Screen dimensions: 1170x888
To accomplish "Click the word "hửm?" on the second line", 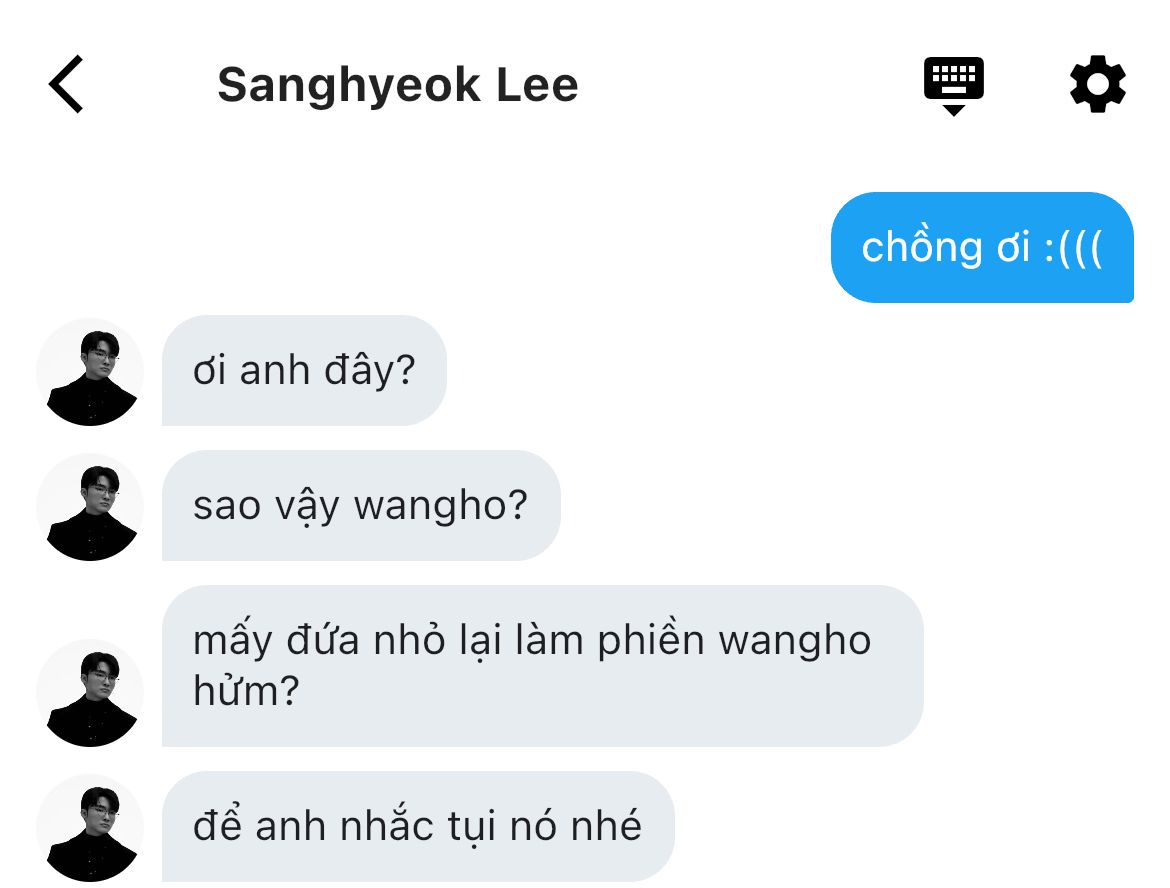I will [x=246, y=691].
